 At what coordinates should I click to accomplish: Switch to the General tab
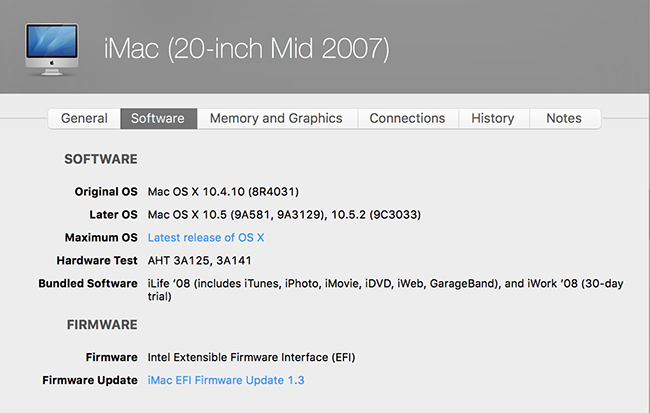84,118
